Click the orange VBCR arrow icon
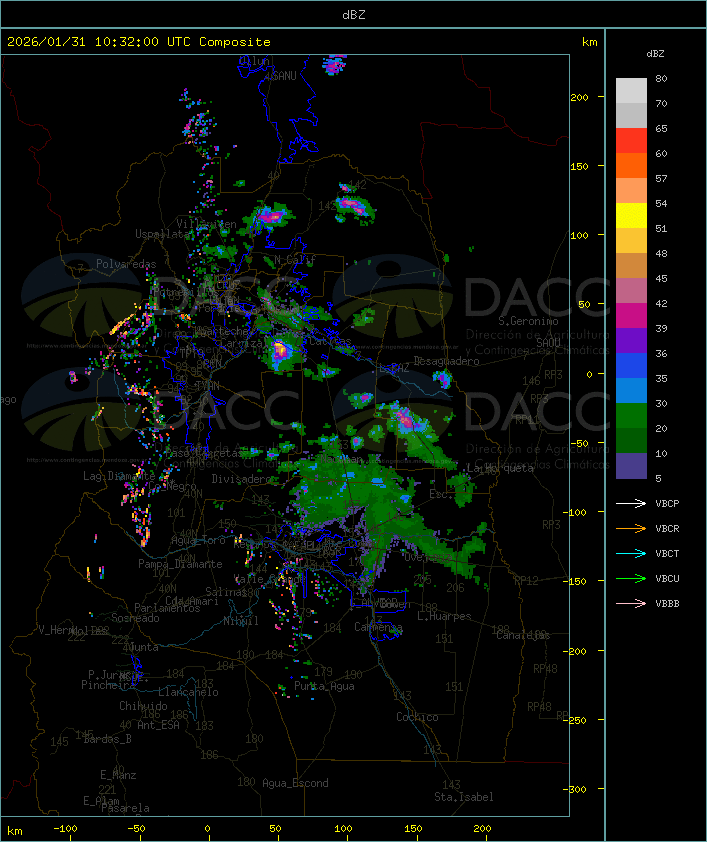The width and height of the screenshot is (707, 842). click(632, 528)
